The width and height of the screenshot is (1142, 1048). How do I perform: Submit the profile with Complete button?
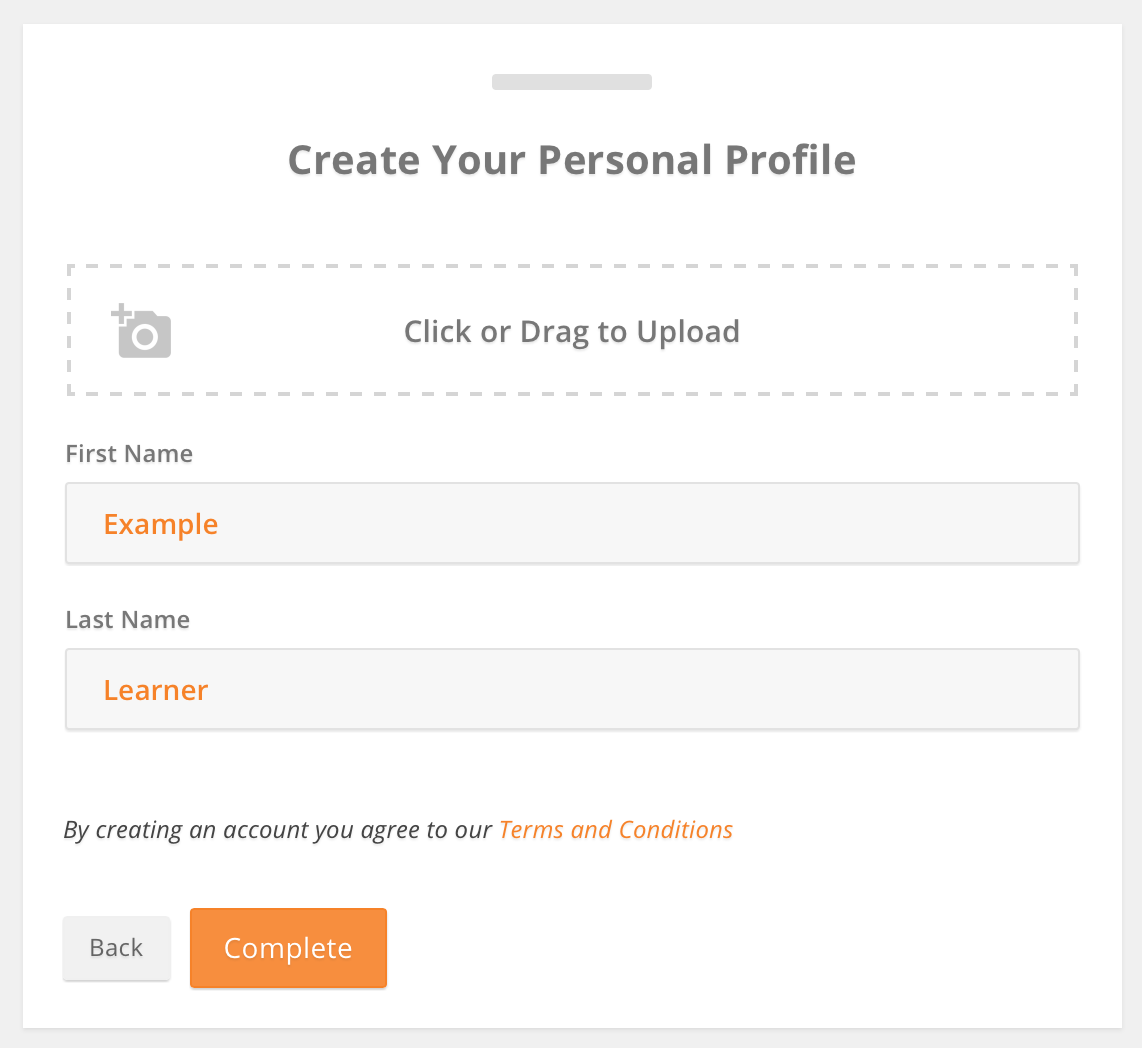[x=288, y=948]
